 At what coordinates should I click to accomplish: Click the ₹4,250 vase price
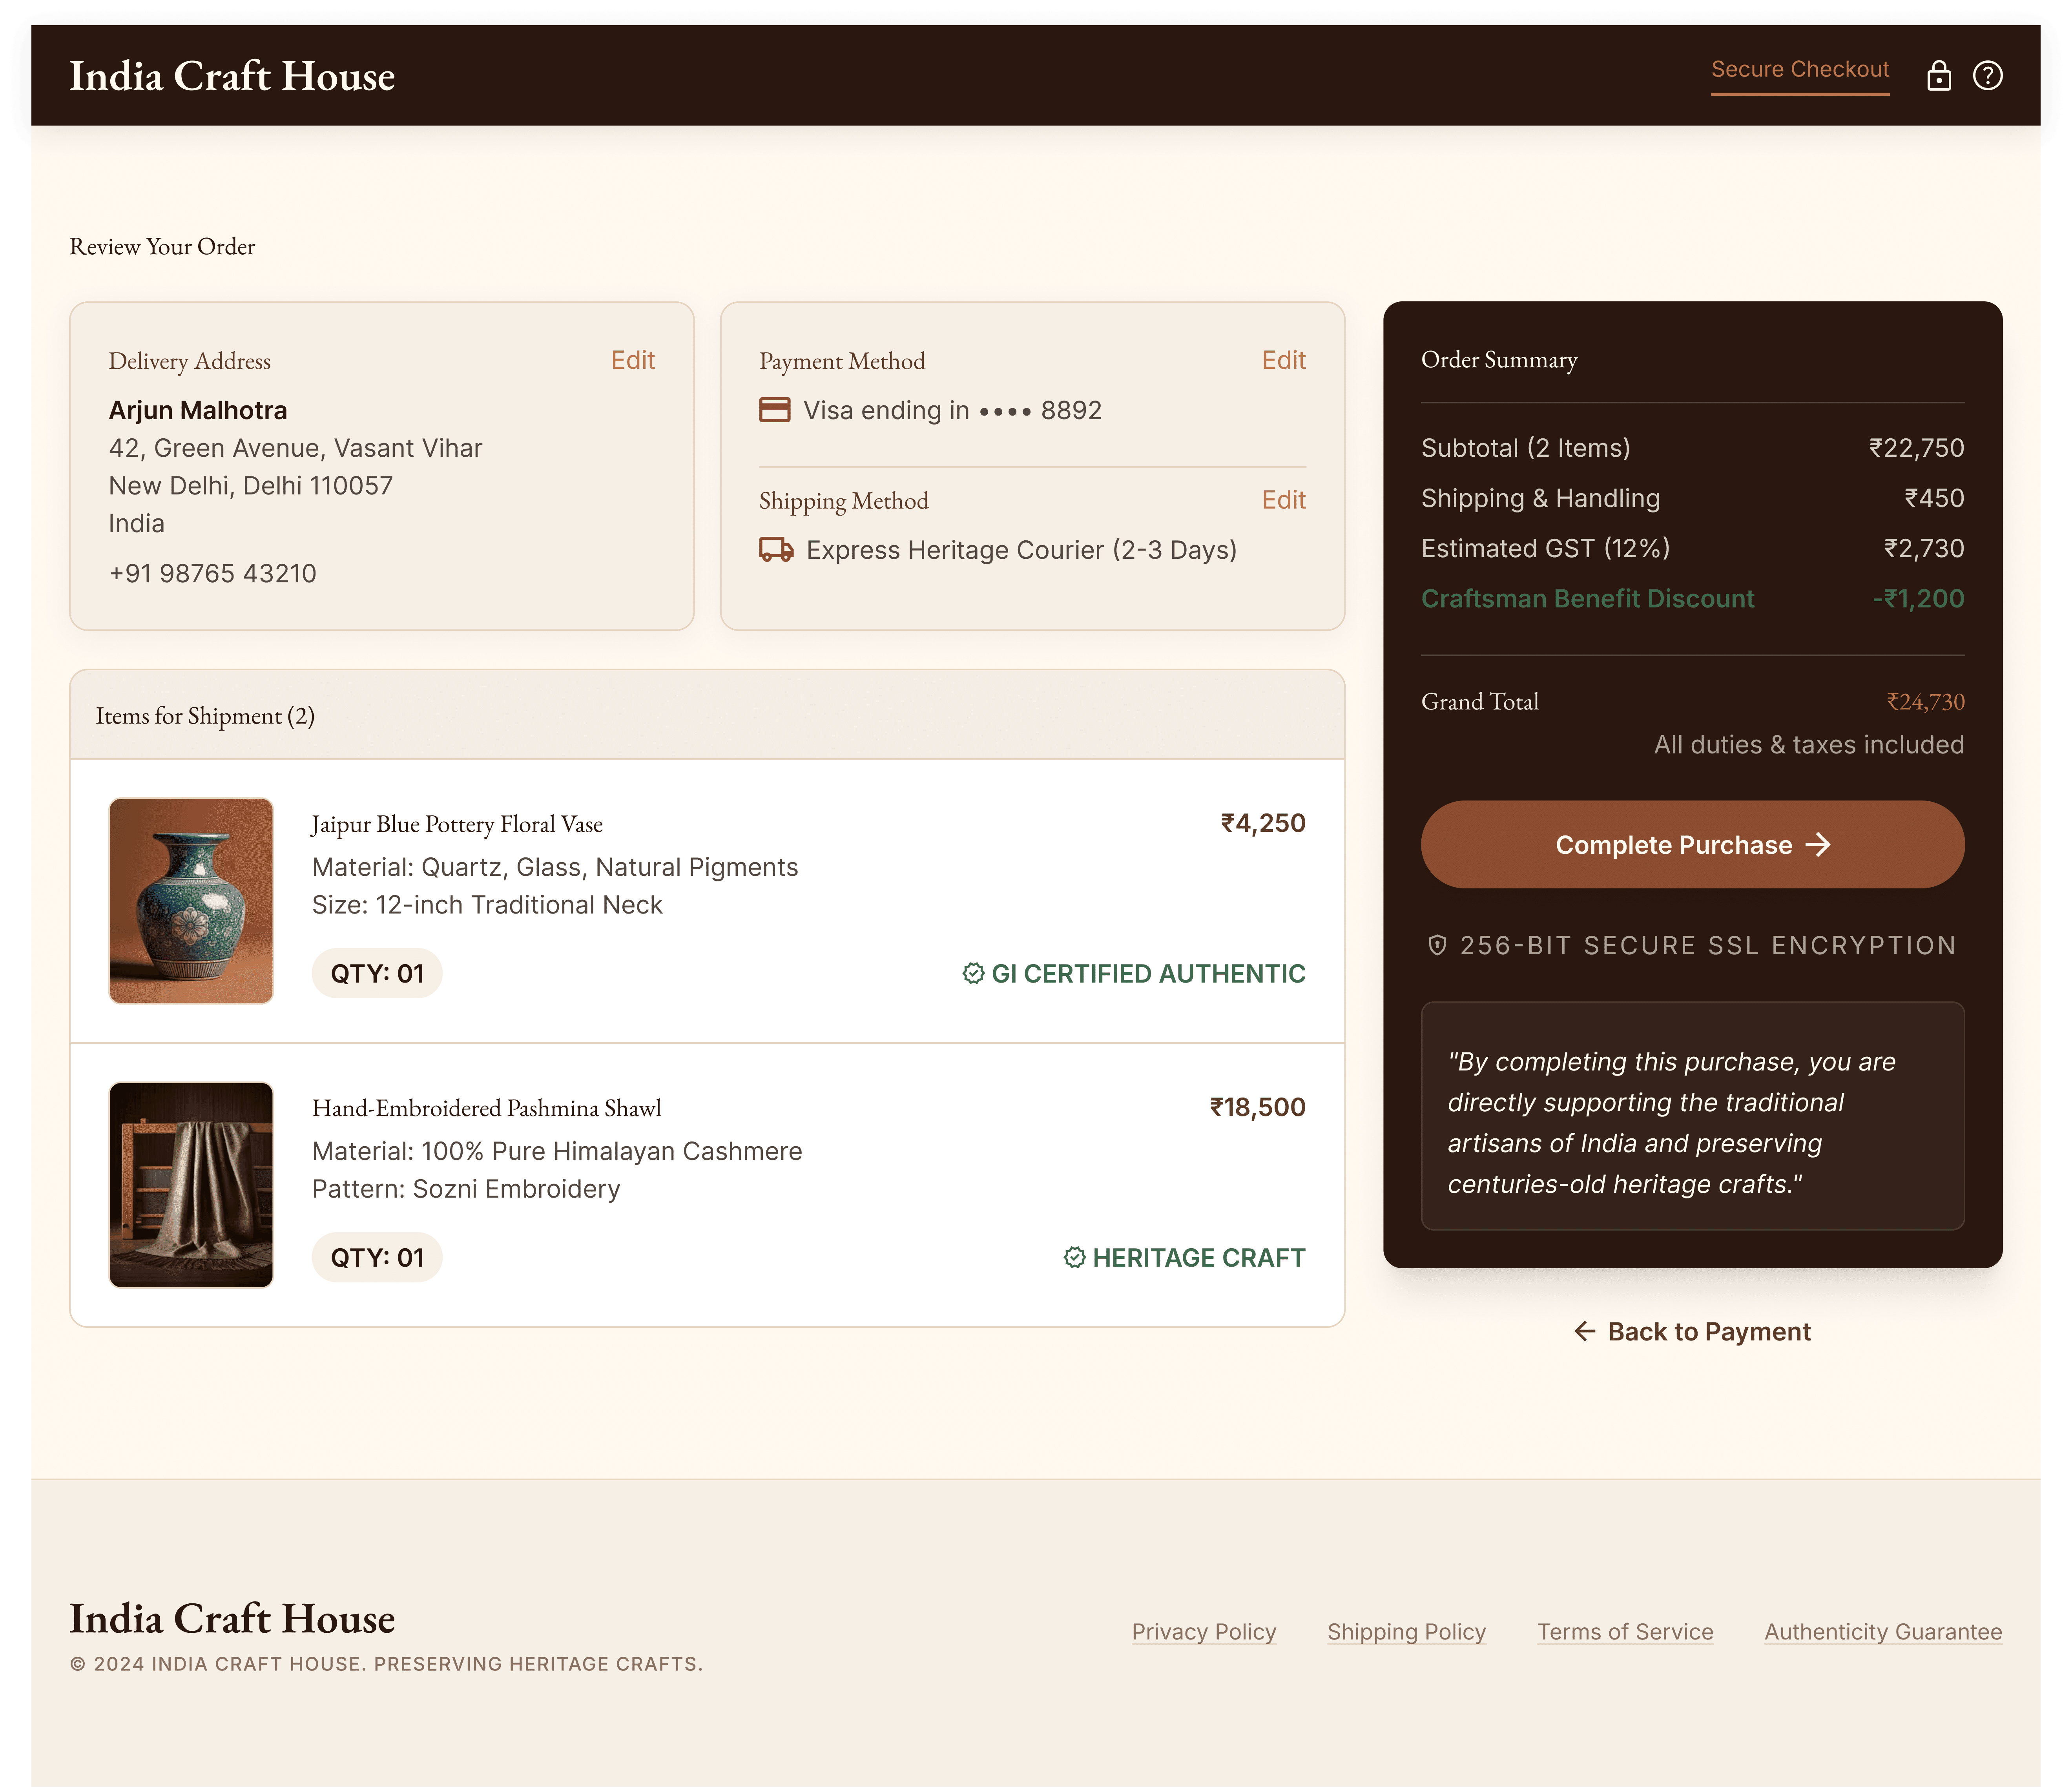[1263, 823]
